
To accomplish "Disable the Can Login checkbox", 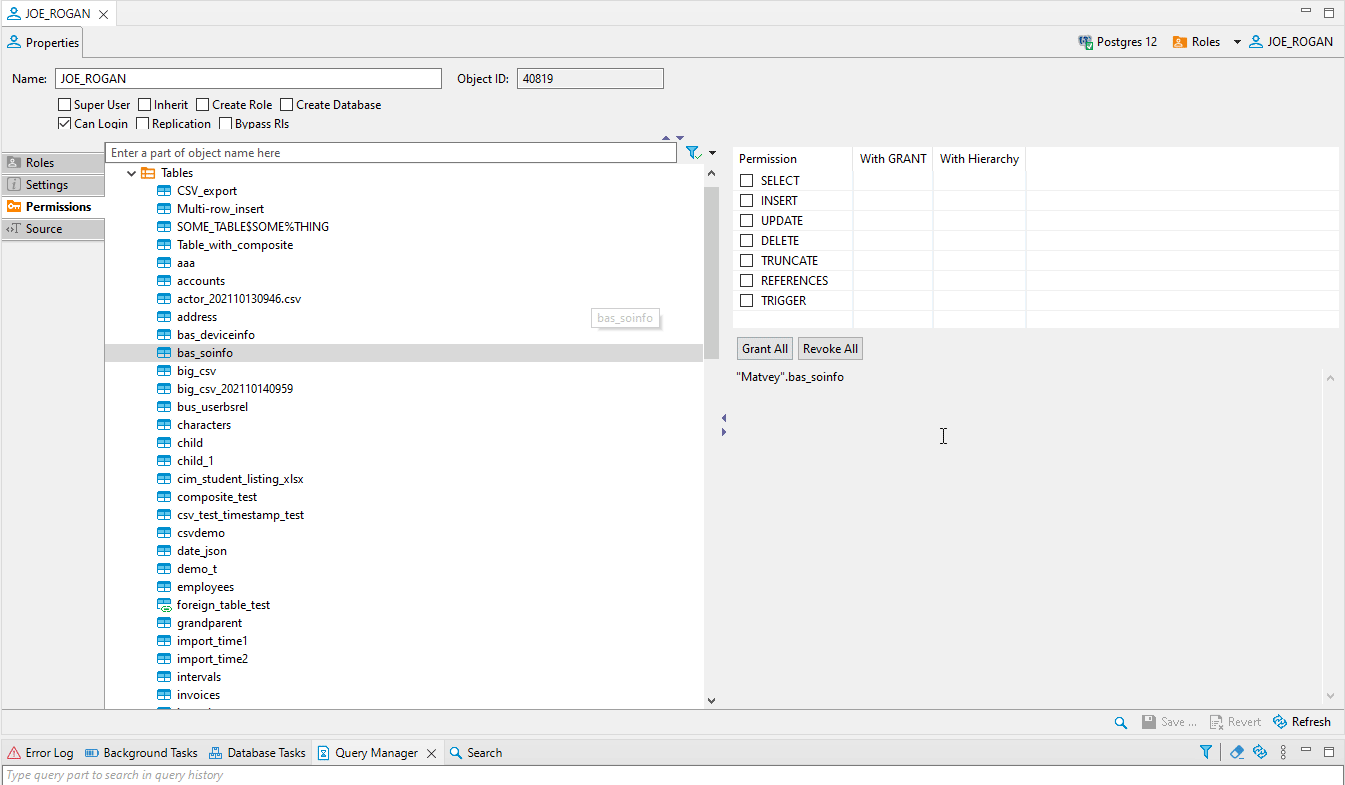I will pyautogui.click(x=63, y=124).
